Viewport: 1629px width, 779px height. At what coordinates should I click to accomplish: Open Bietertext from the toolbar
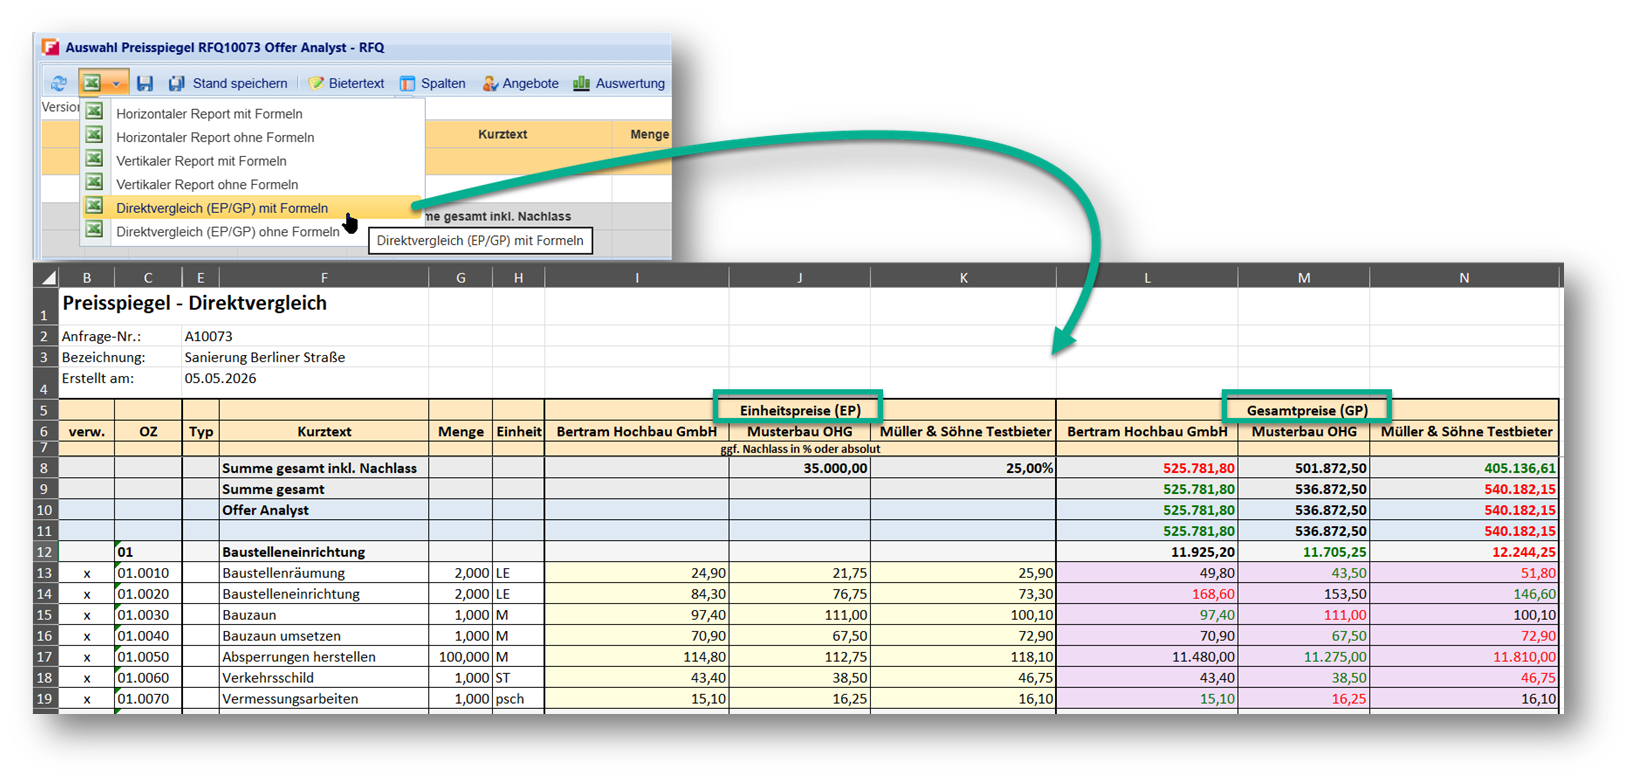pyautogui.click(x=346, y=83)
